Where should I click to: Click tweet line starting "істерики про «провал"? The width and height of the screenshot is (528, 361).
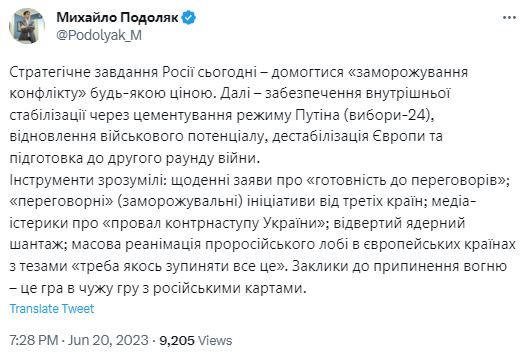pos(237,223)
